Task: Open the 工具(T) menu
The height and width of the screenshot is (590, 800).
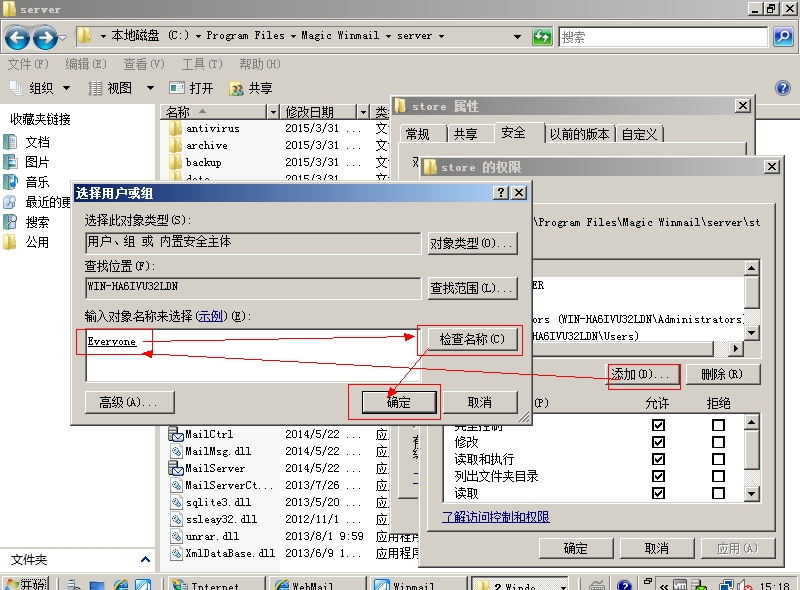Action: click(x=202, y=64)
